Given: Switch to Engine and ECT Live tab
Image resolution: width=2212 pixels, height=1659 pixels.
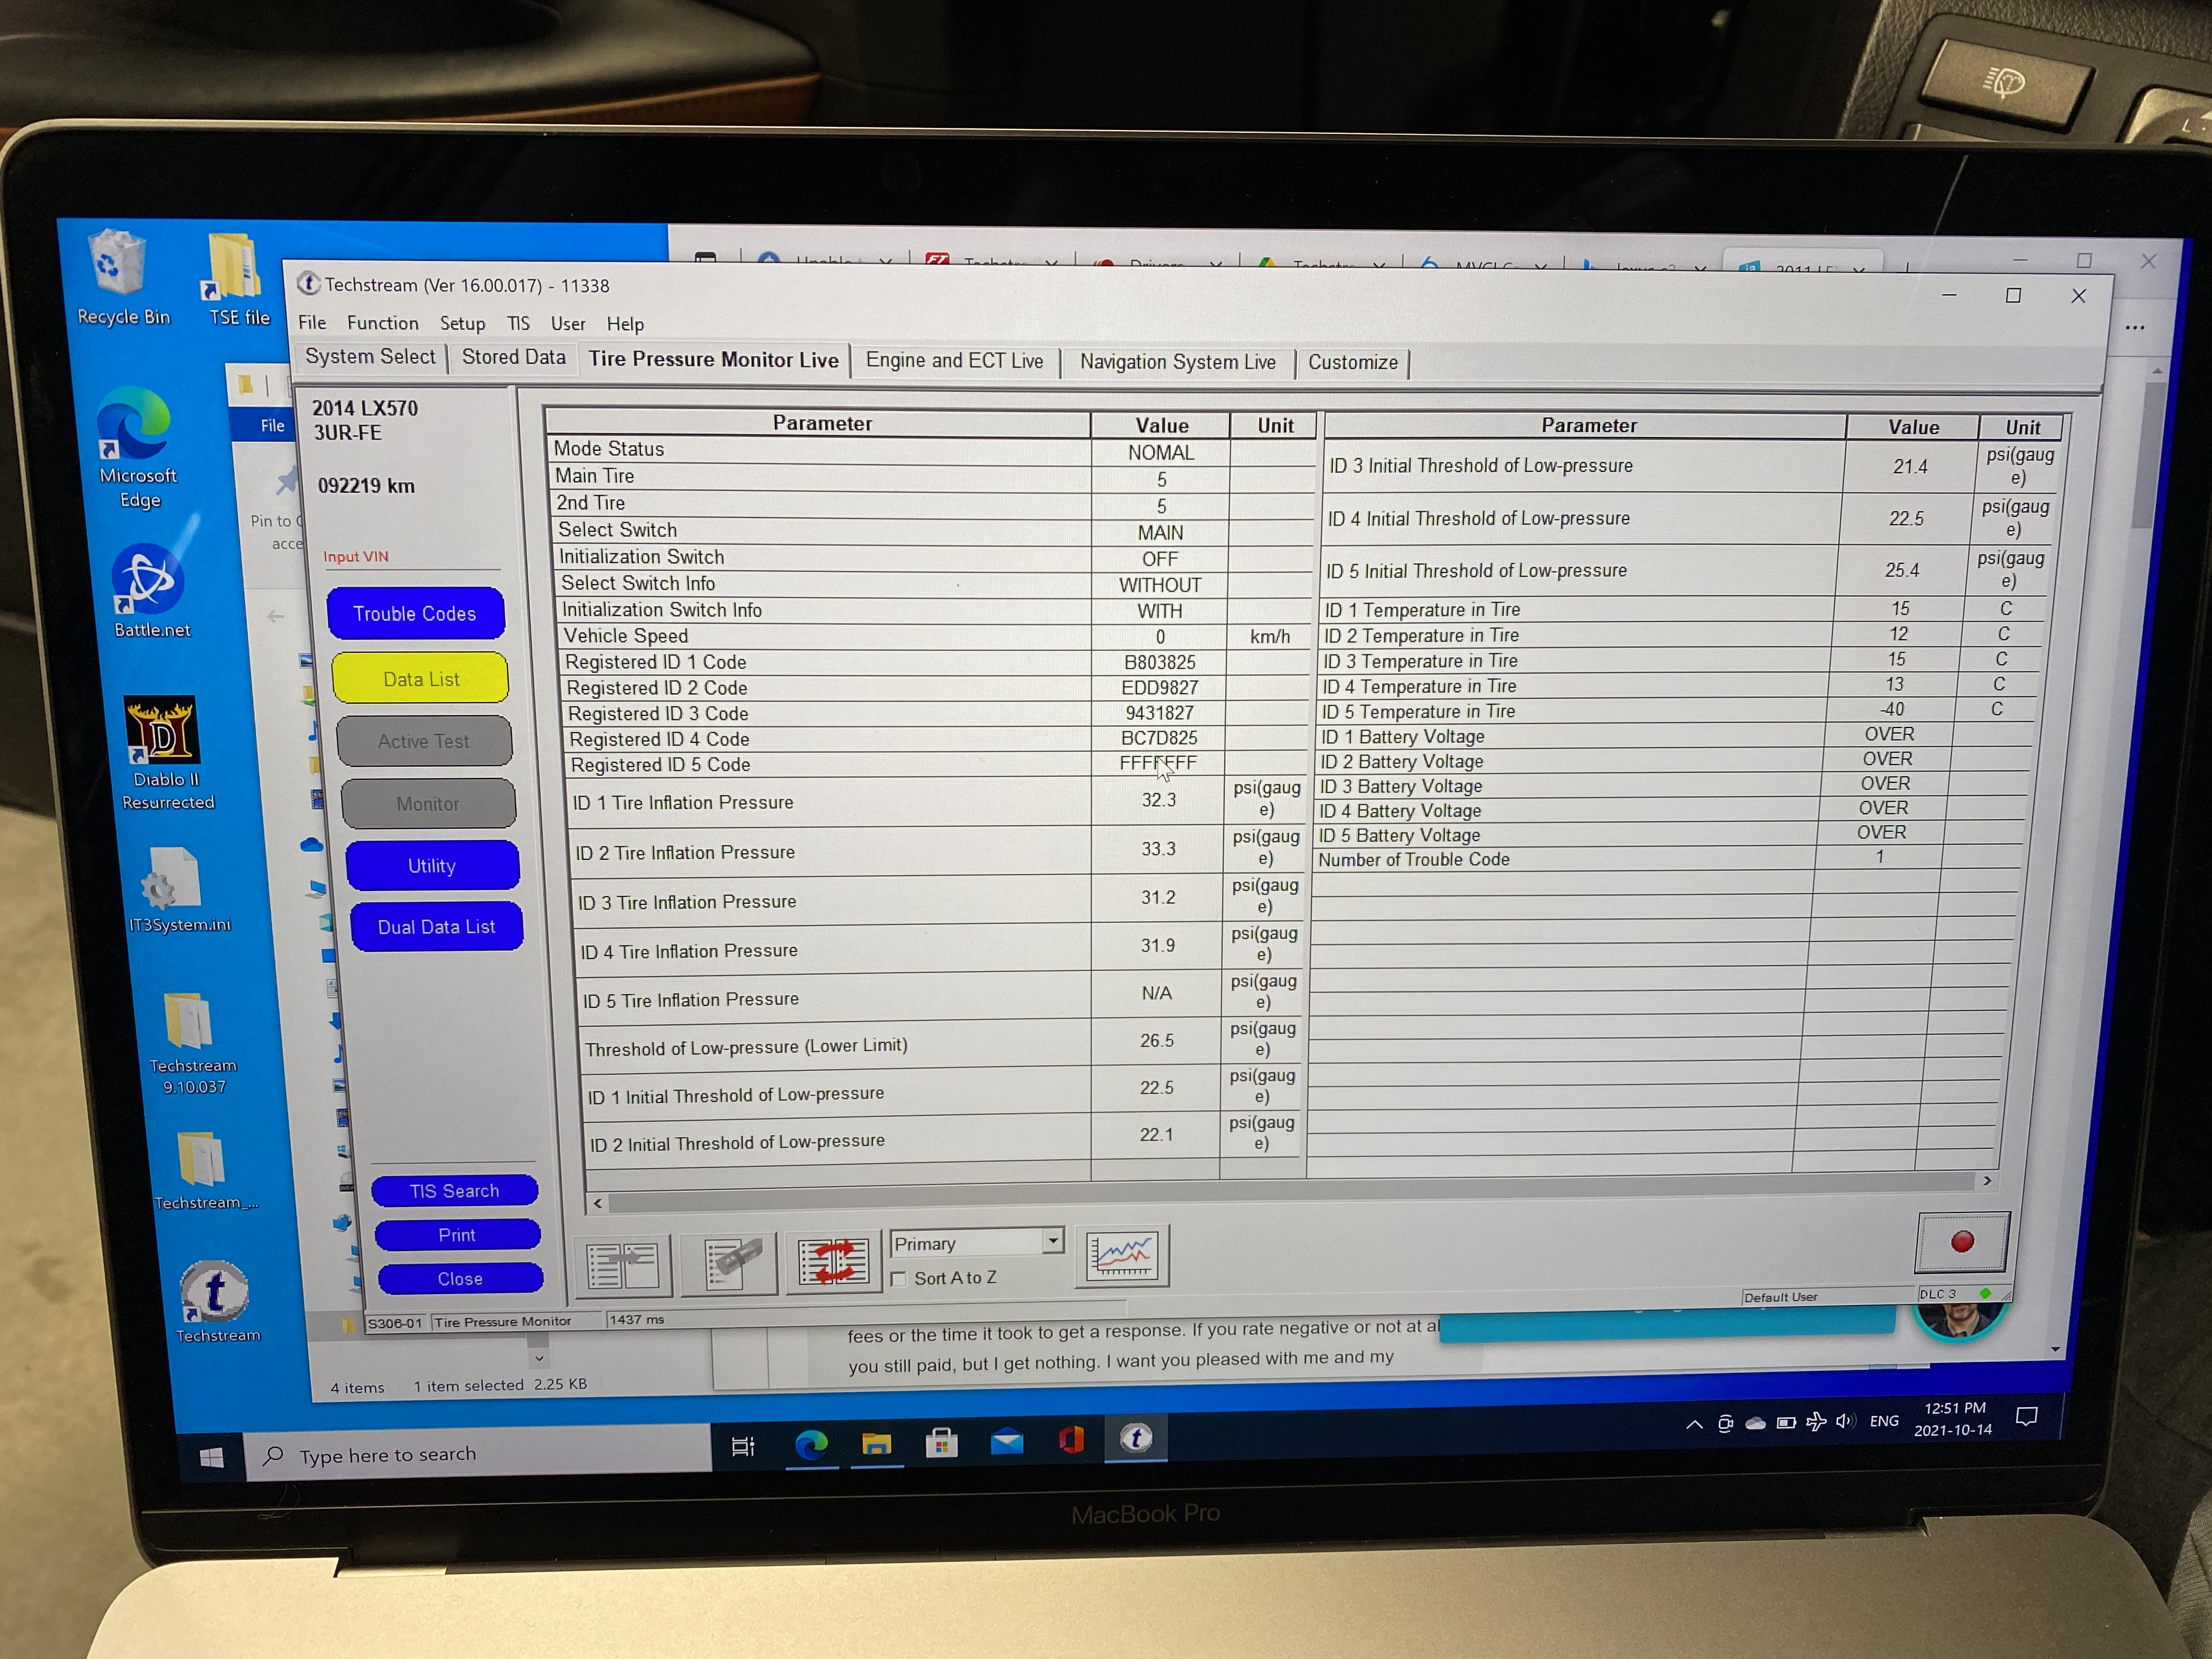Looking at the screenshot, I should coord(954,361).
